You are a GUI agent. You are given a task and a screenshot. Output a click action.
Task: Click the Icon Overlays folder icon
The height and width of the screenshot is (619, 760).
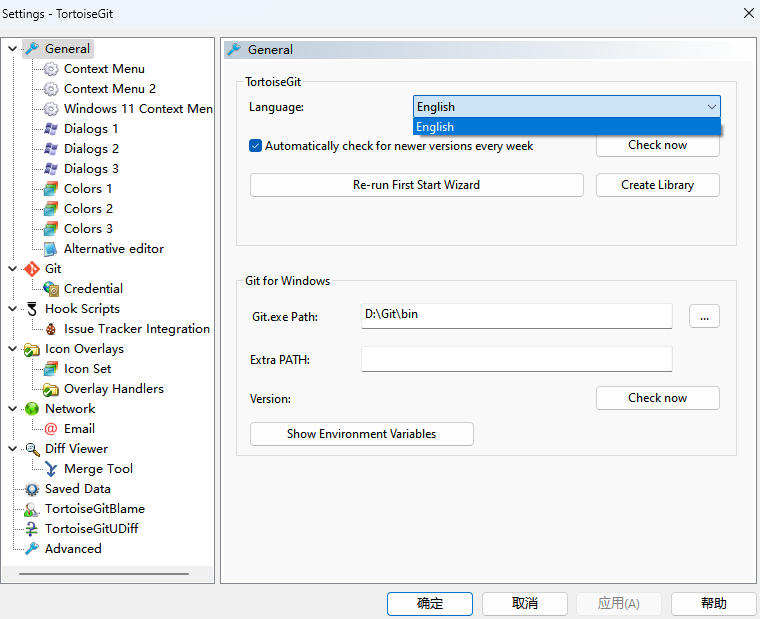[32, 349]
